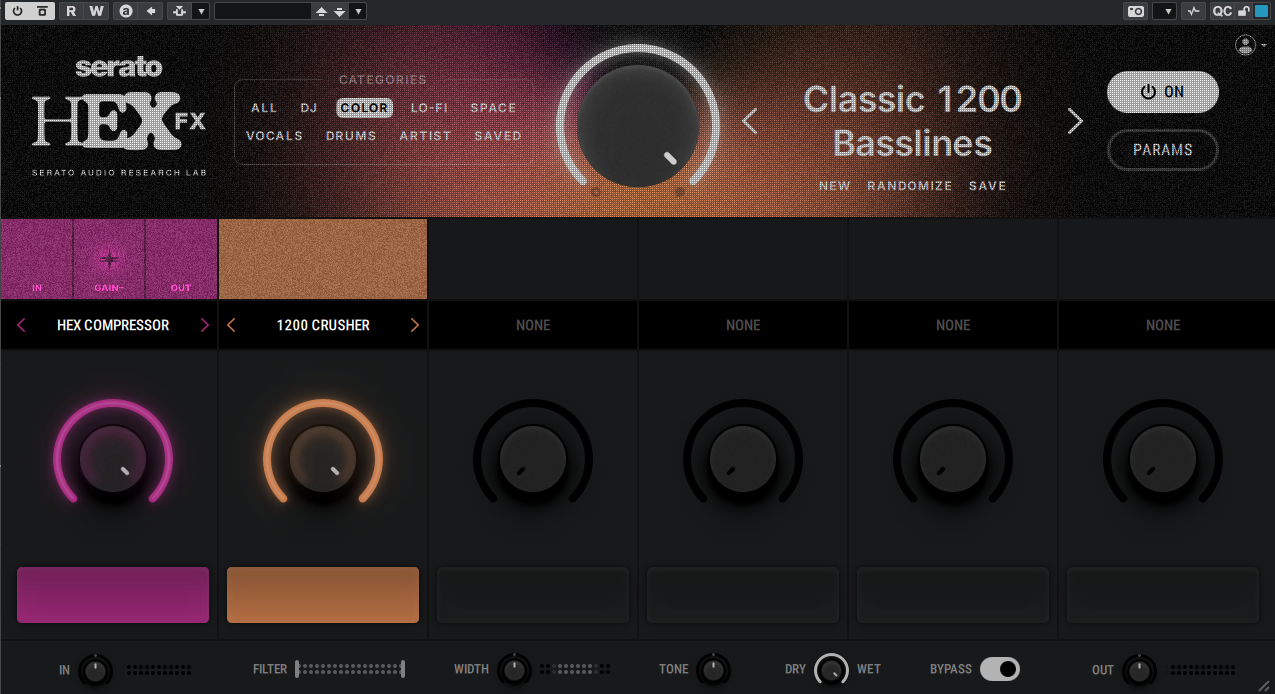Image resolution: width=1275 pixels, height=694 pixels.
Task: Click the WIDTH knob
Action: click(x=514, y=670)
